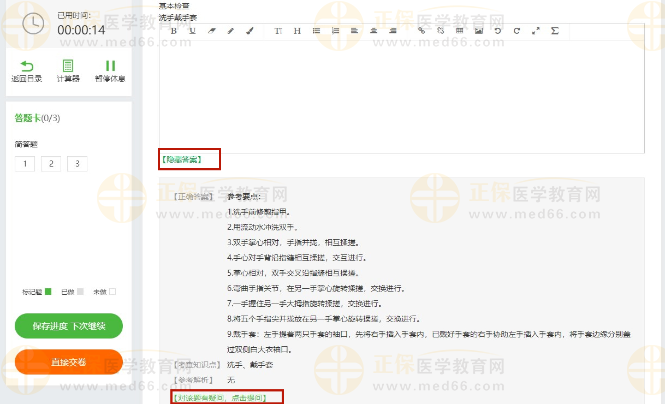The image size is (665, 404).
Task: Toggle fullscreen editor mode icon
Action: click(x=535, y=30)
